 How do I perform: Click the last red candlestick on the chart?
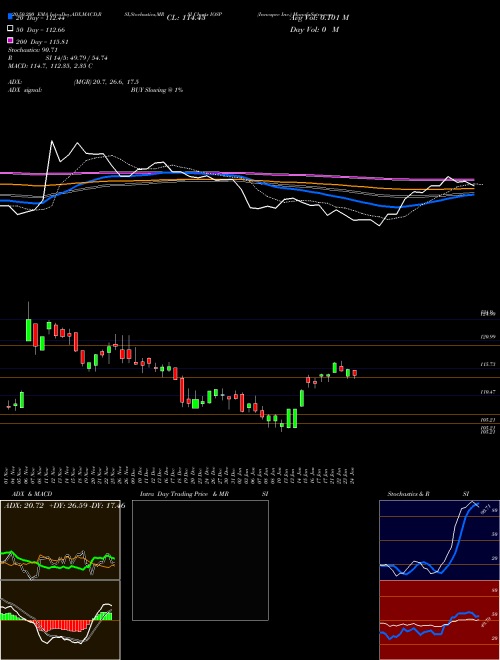[355, 373]
